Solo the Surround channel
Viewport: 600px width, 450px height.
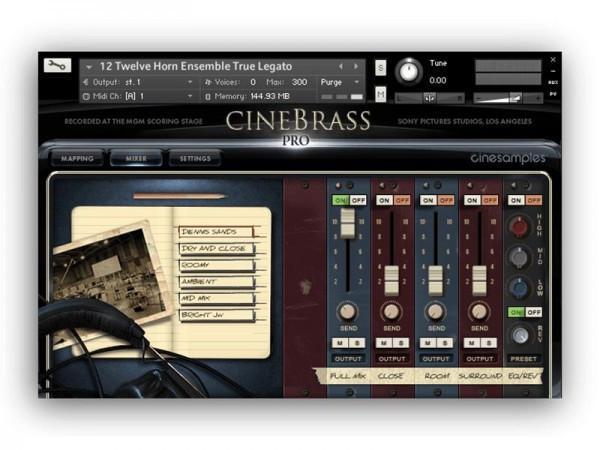pos(489,343)
